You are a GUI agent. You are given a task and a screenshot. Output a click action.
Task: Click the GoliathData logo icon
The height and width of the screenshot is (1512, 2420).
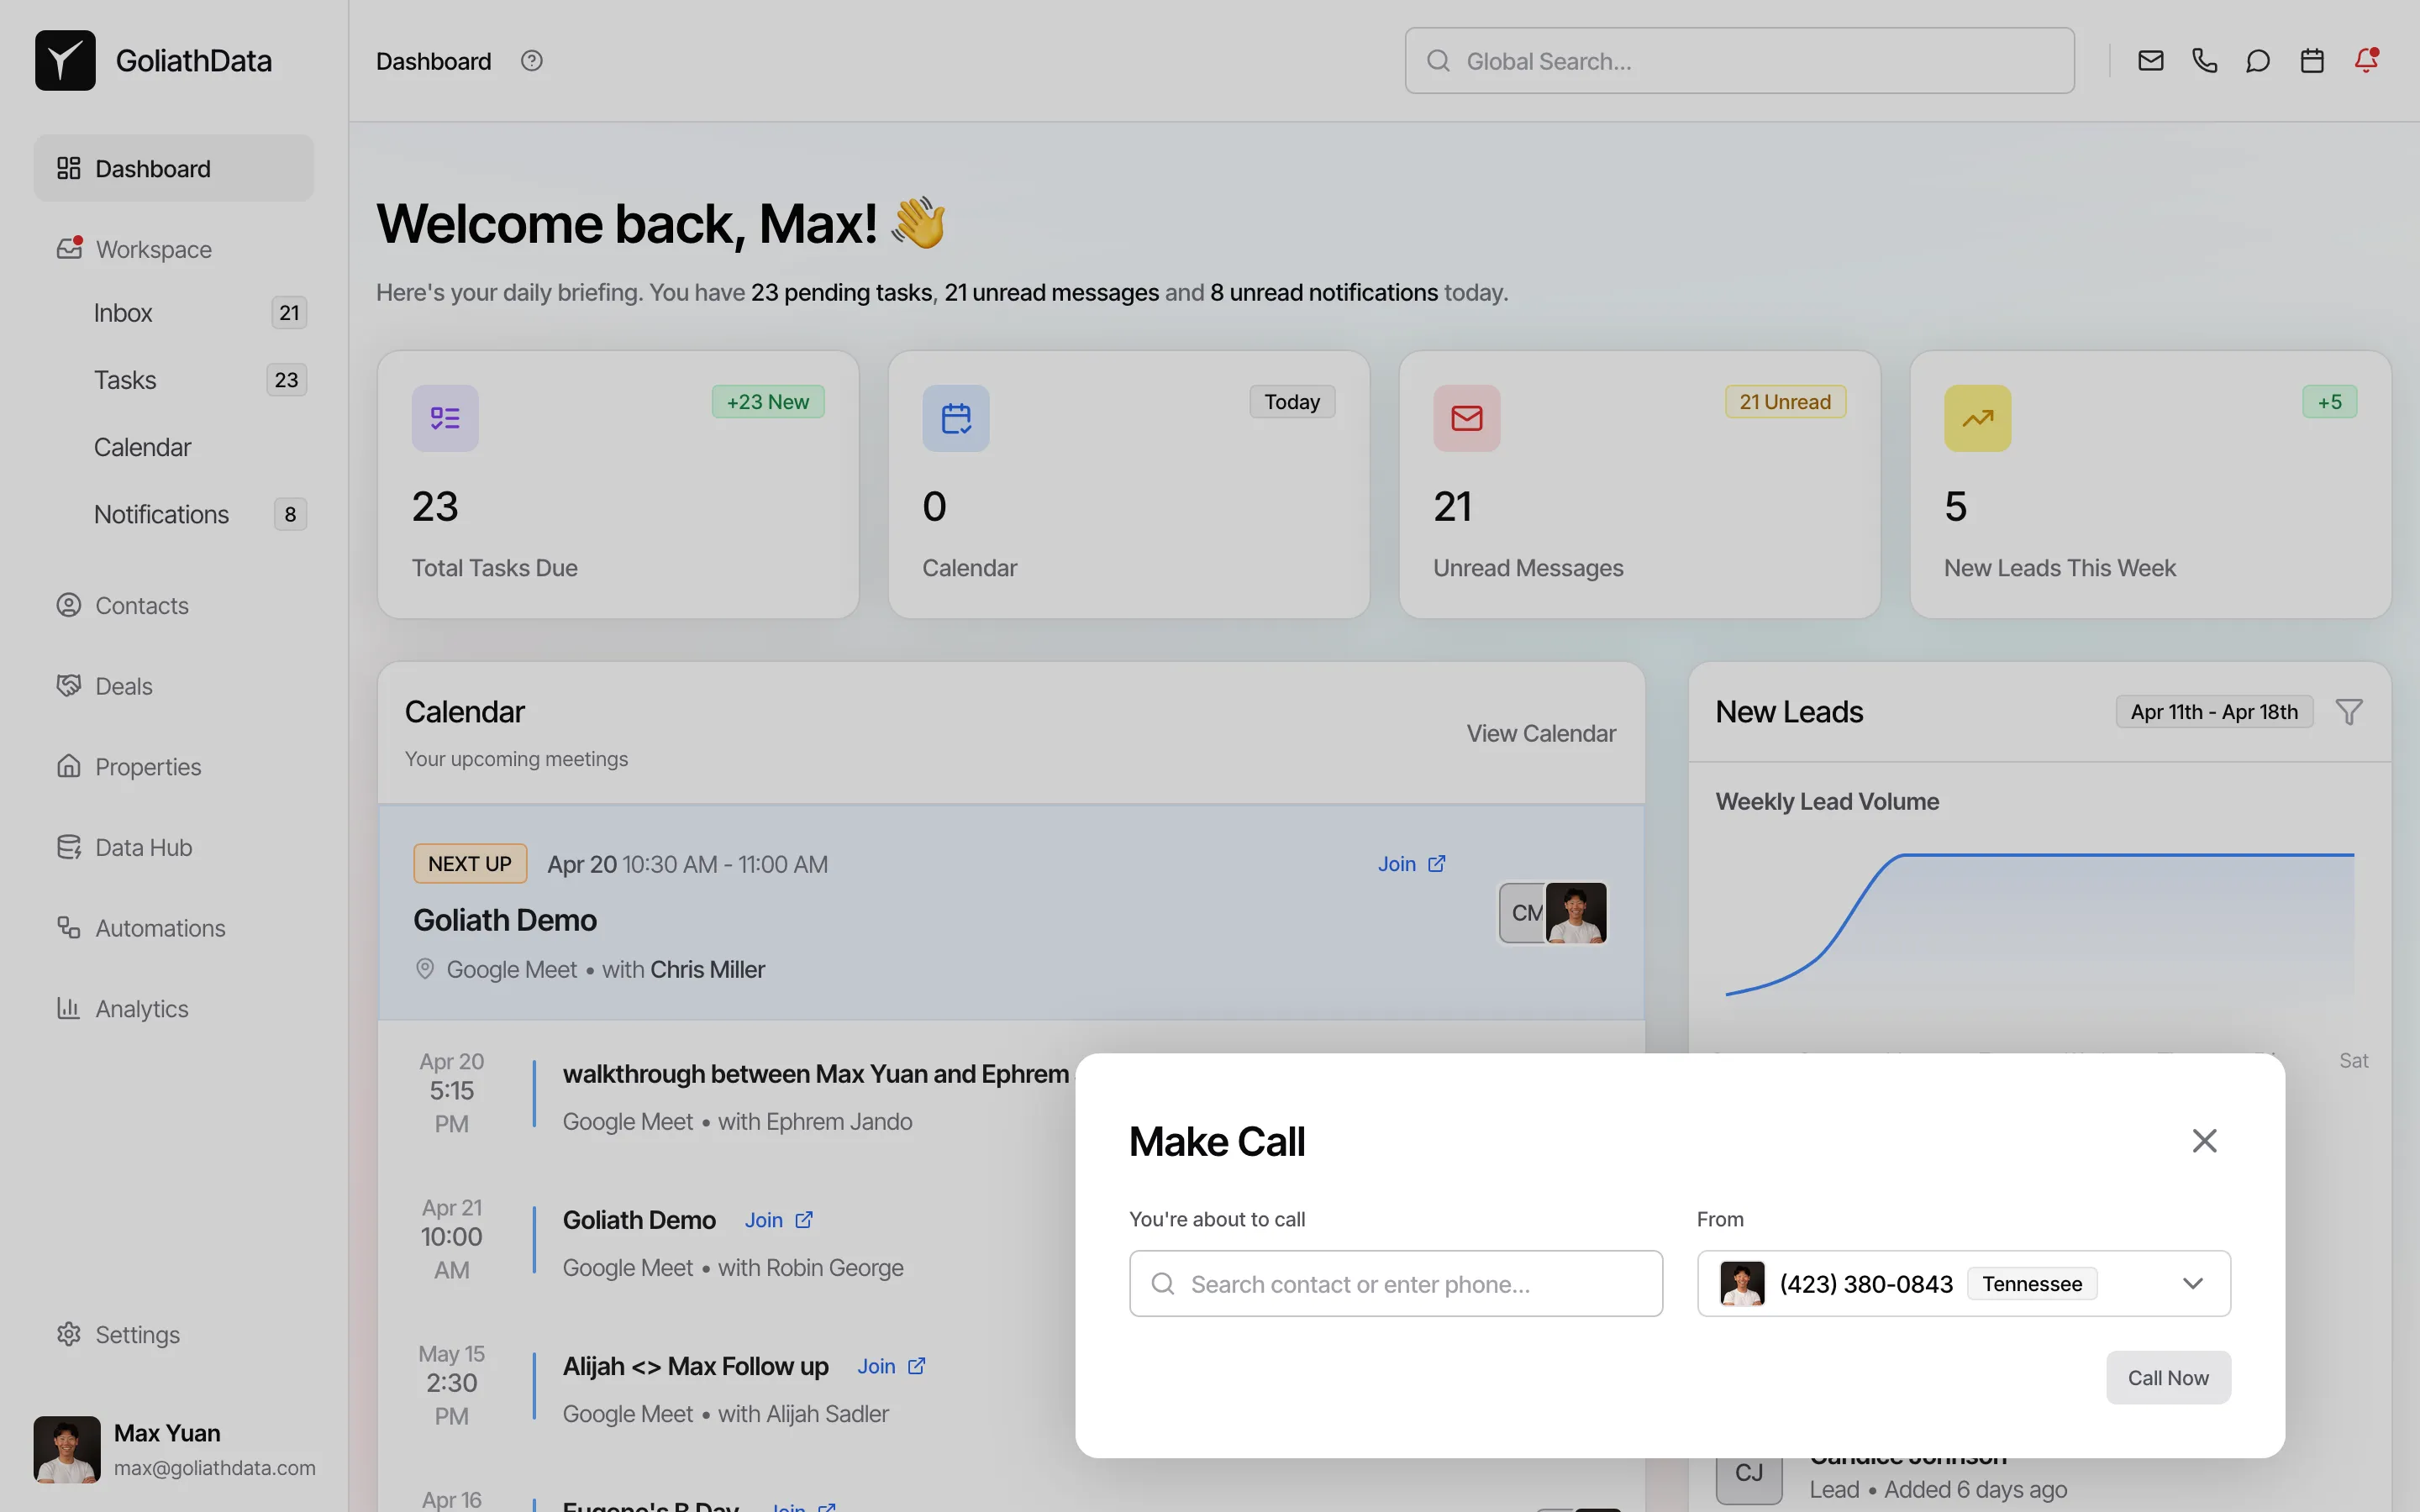click(65, 61)
